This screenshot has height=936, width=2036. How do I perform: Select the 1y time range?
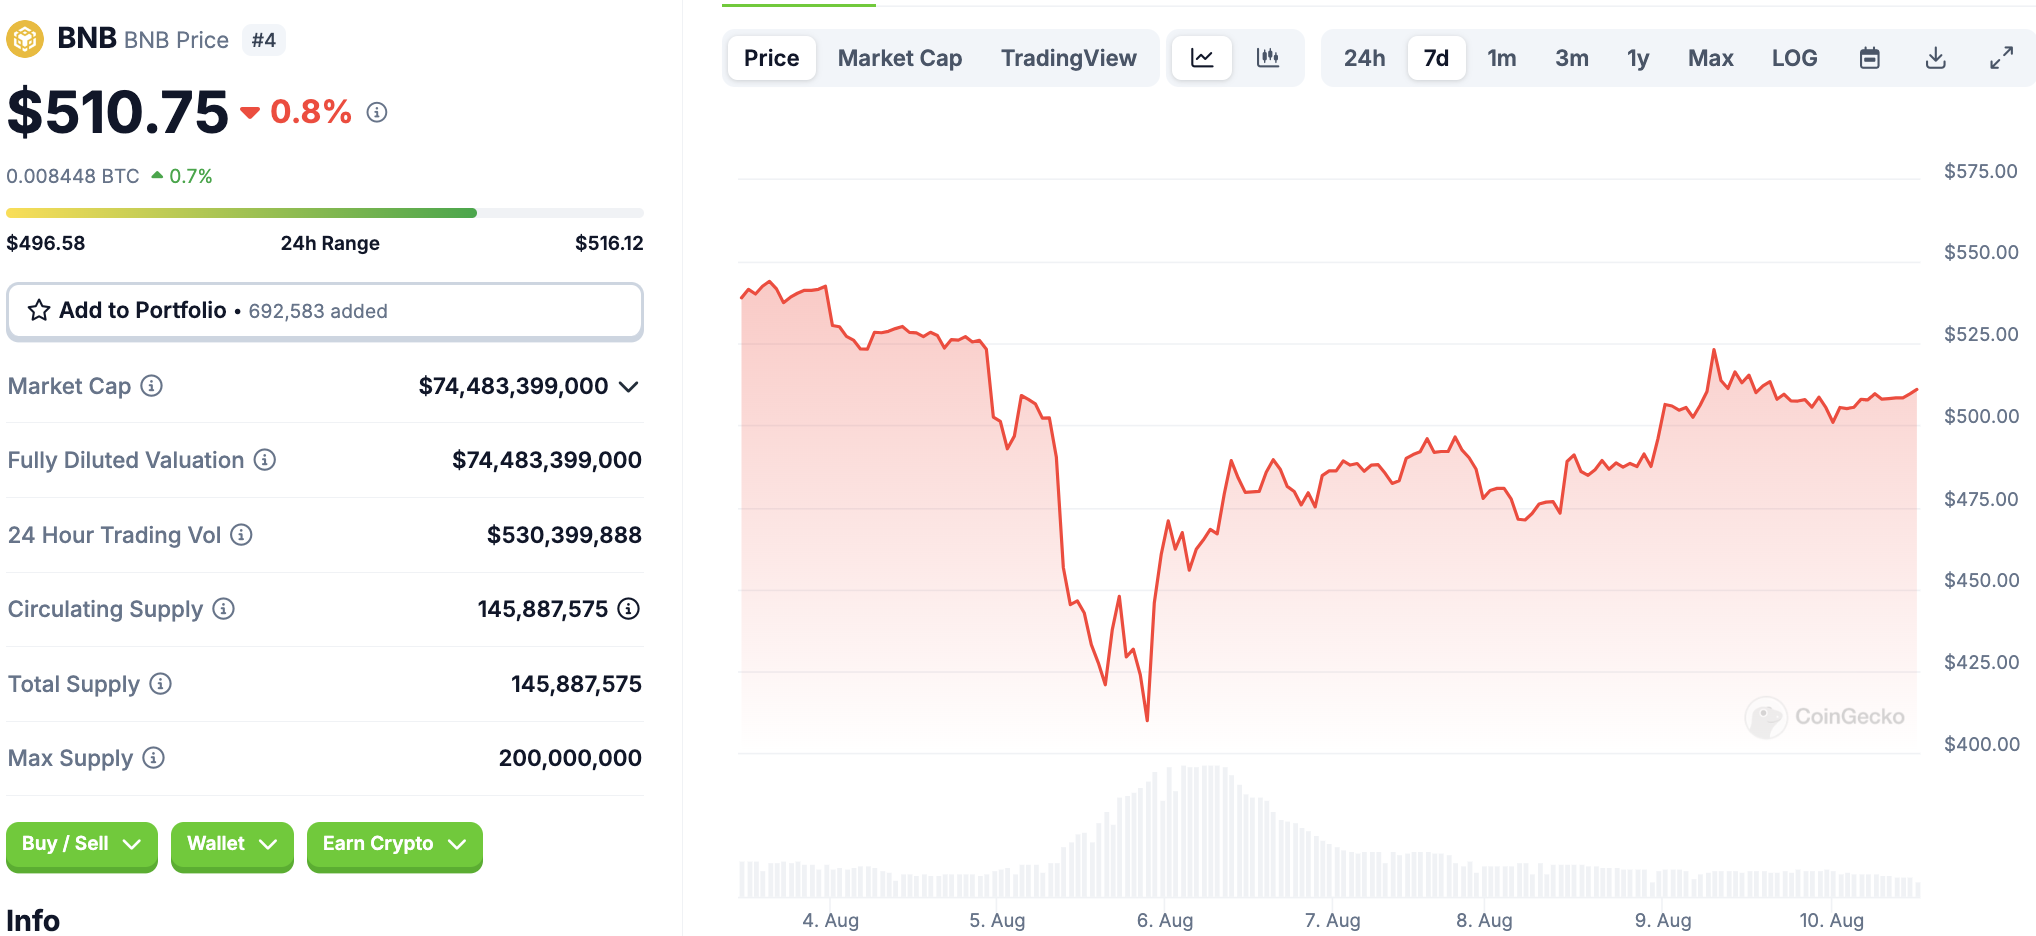point(1637,58)
